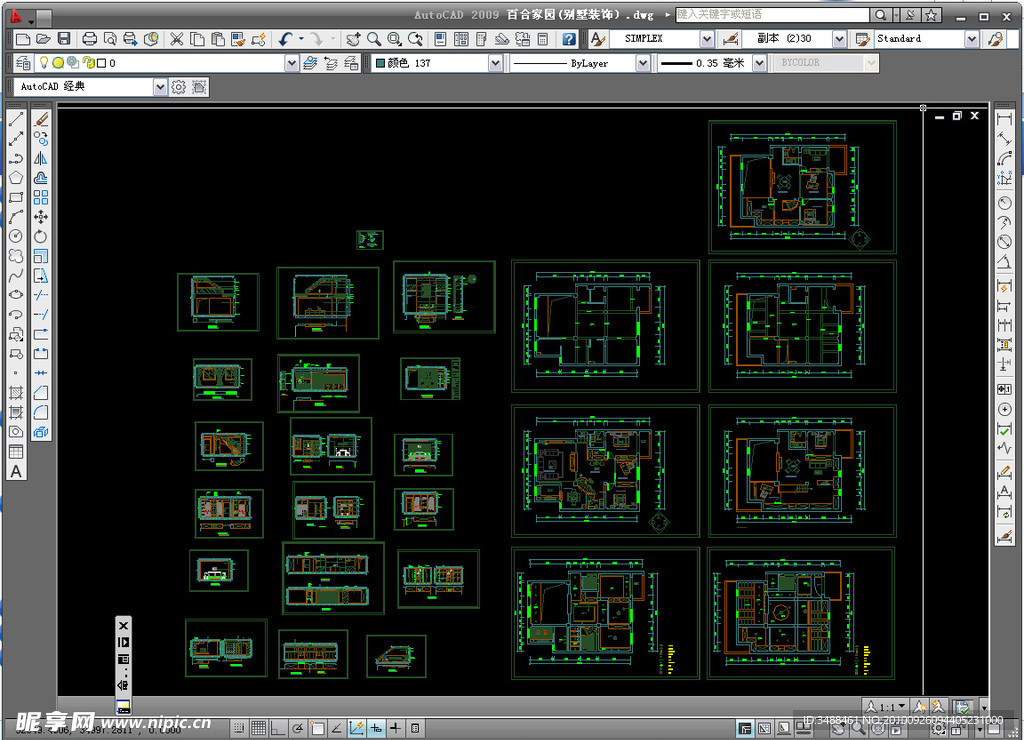Screen dimensions: 1024x740
Task: Select the Multiline Text tool
Action: (17, 471)
